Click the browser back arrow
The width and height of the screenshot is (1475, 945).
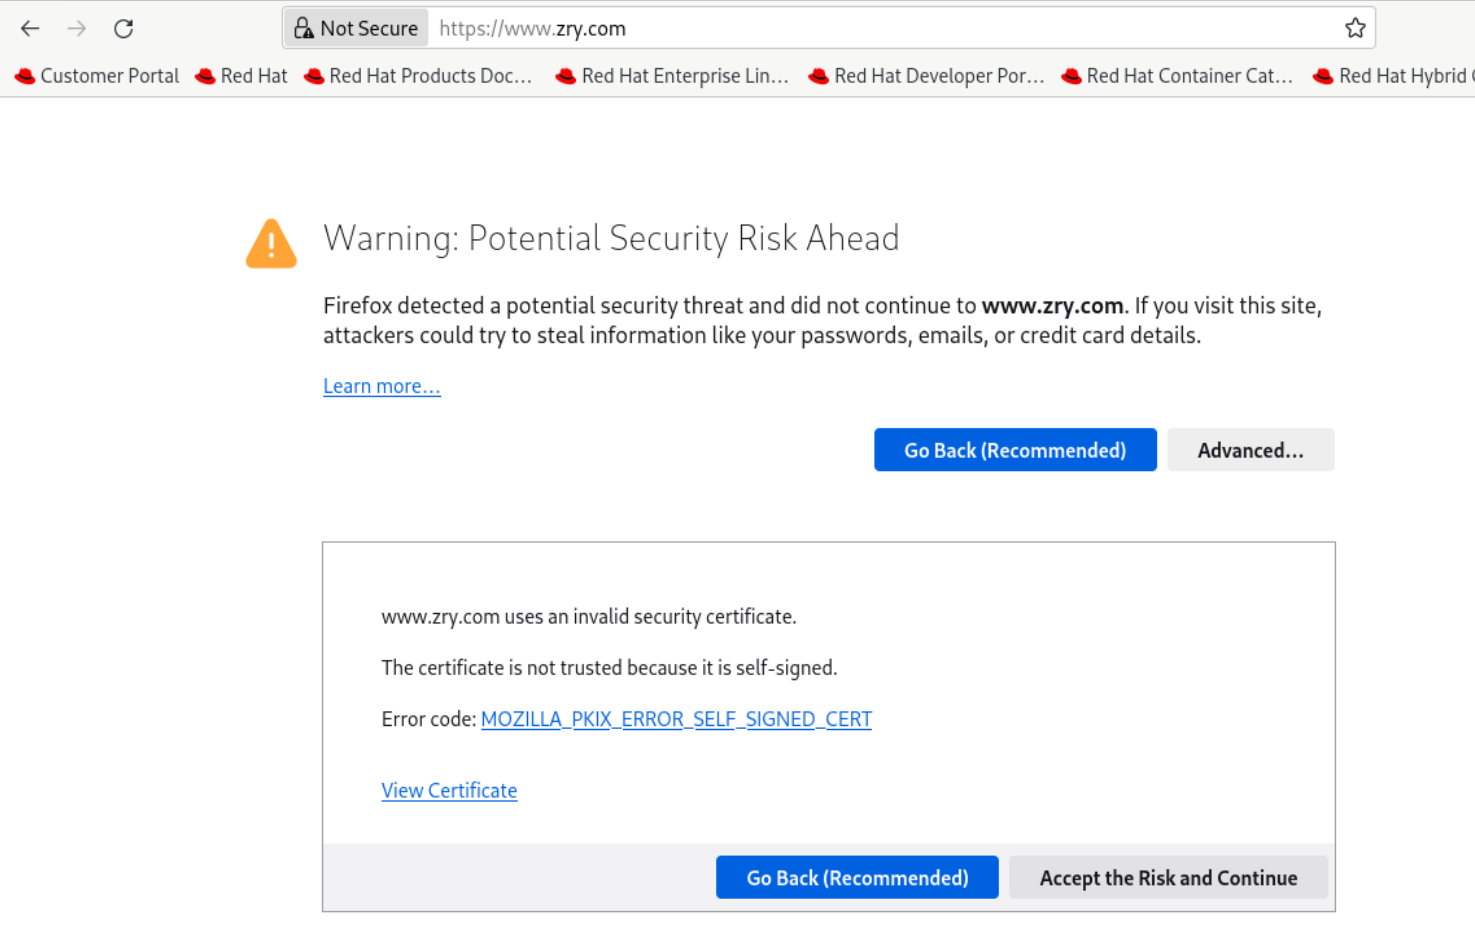point(30,28)
